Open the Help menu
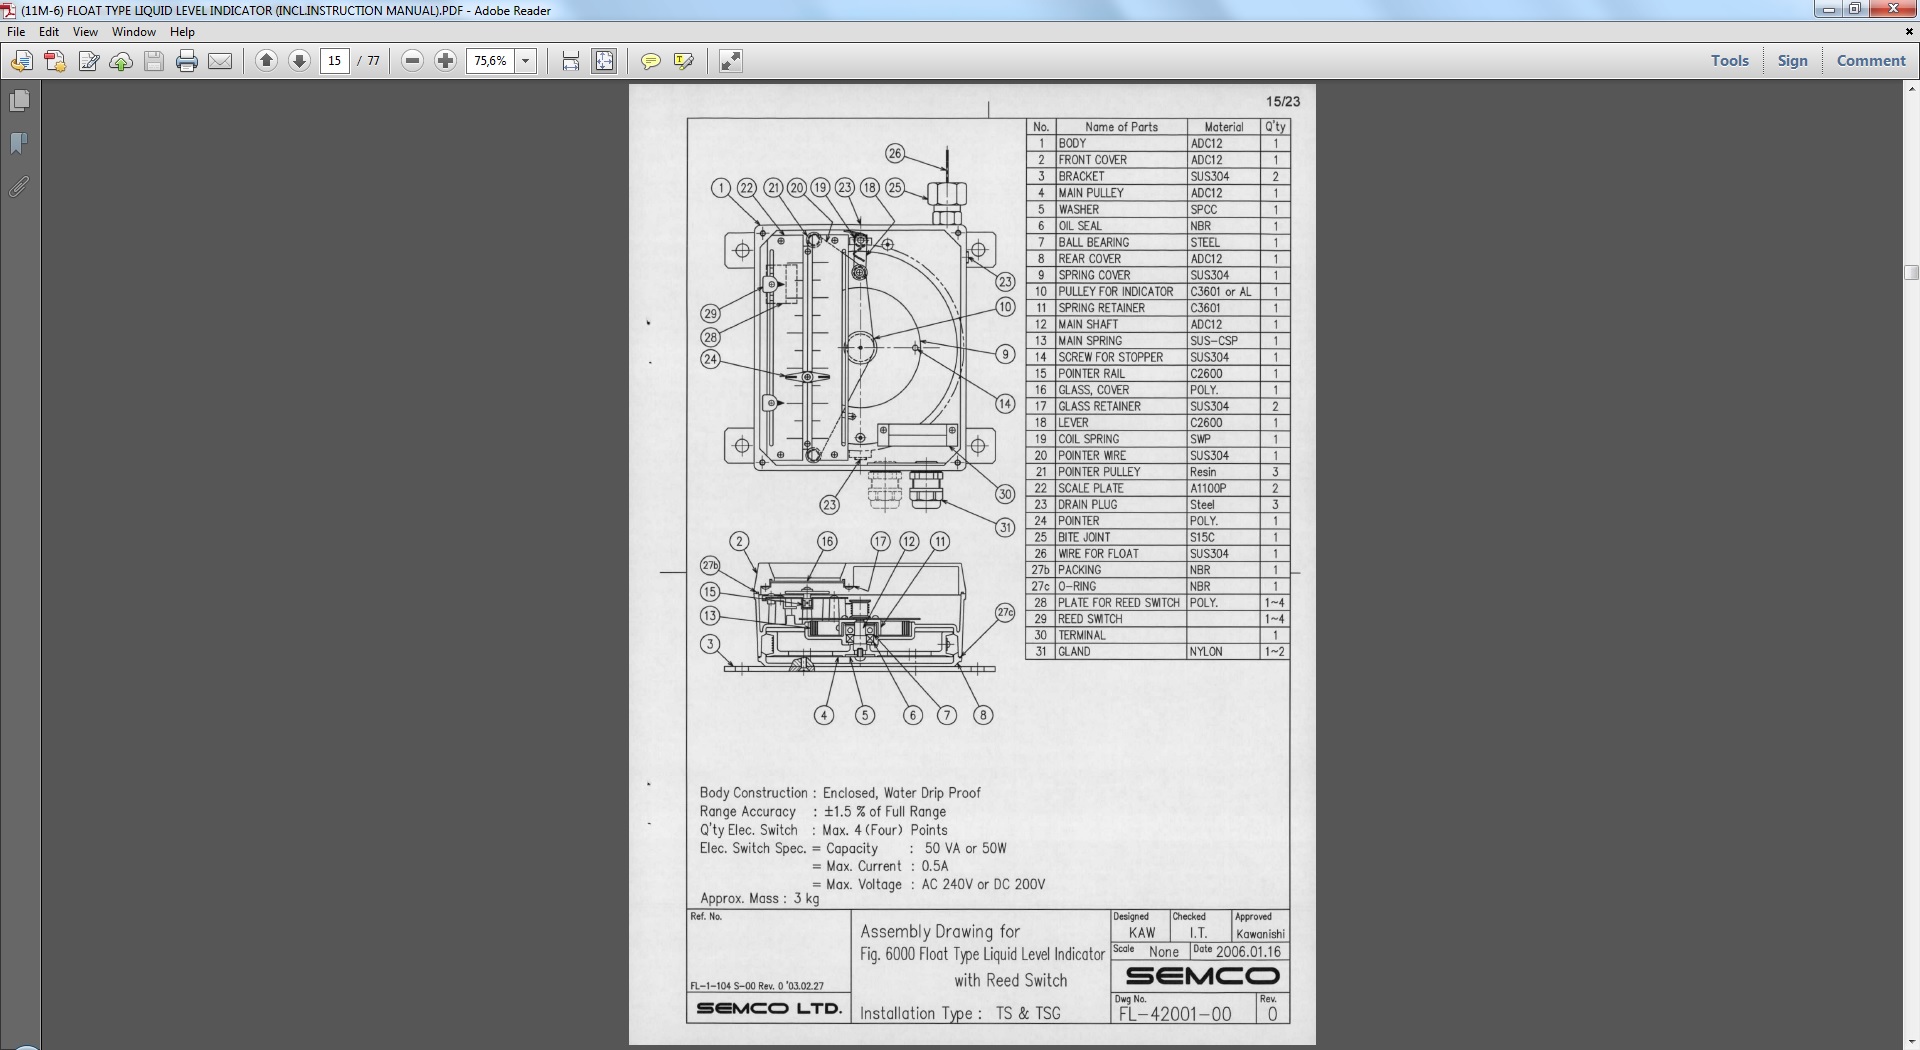Image resolution: width=1920 pixels, height=1050 pixels. [x=182, y=32]
